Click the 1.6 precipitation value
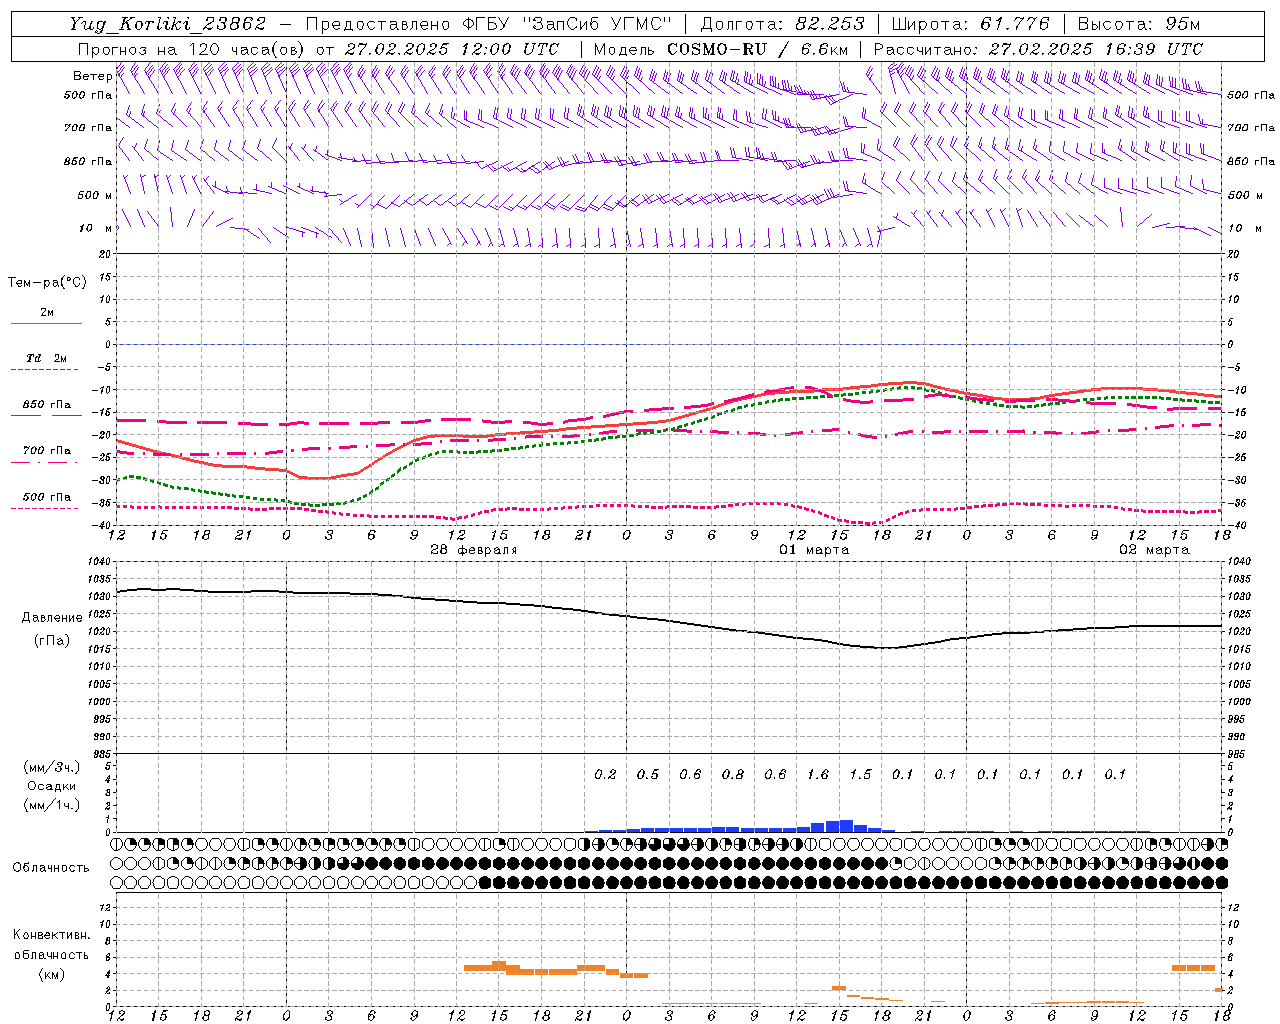 (818, 774)
